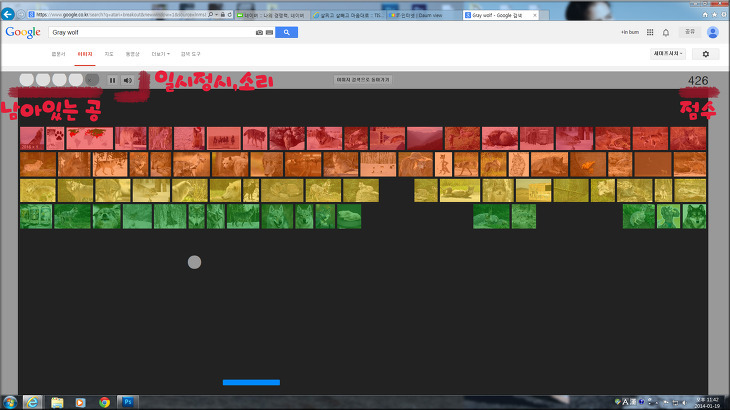Image resolution: width=730 pixels, height=410 pixels.
Task: Switch to the Daum view browser tab
Action: click(x=423, y=15)
